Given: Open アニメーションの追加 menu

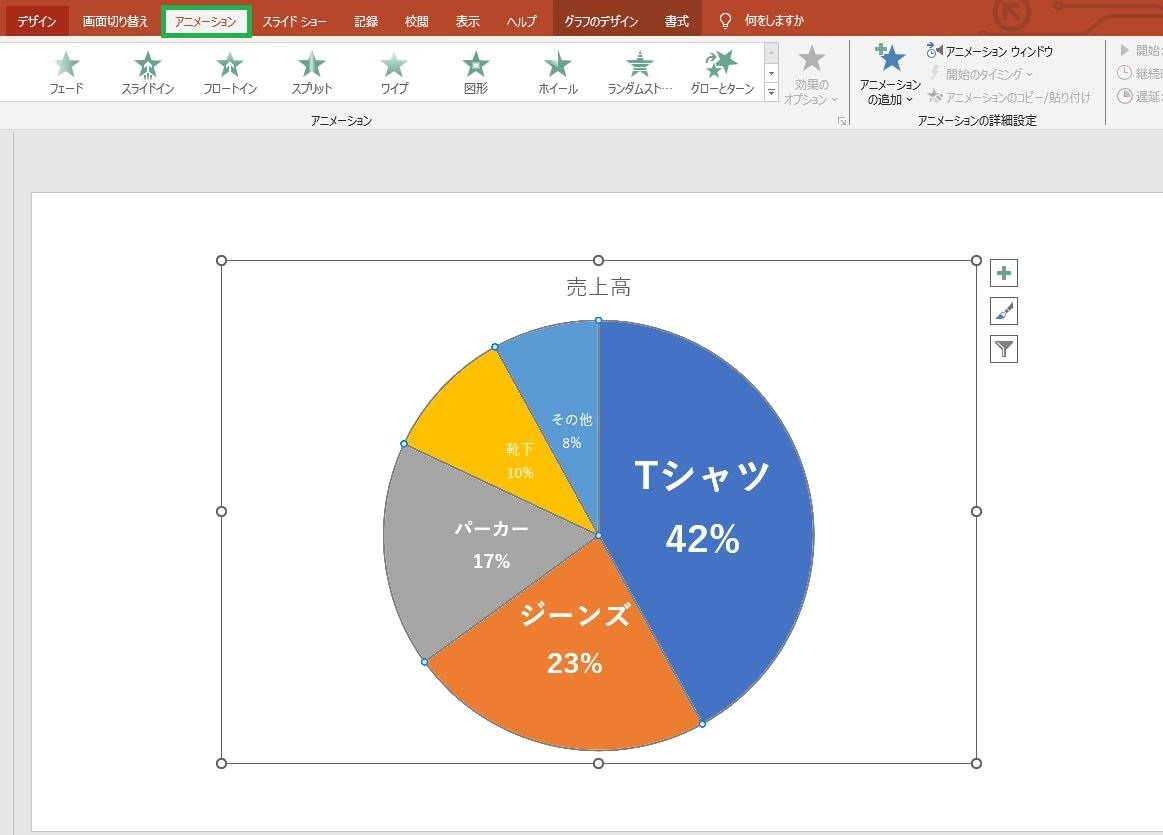Looking at the screenshot, I should point(889,76).
